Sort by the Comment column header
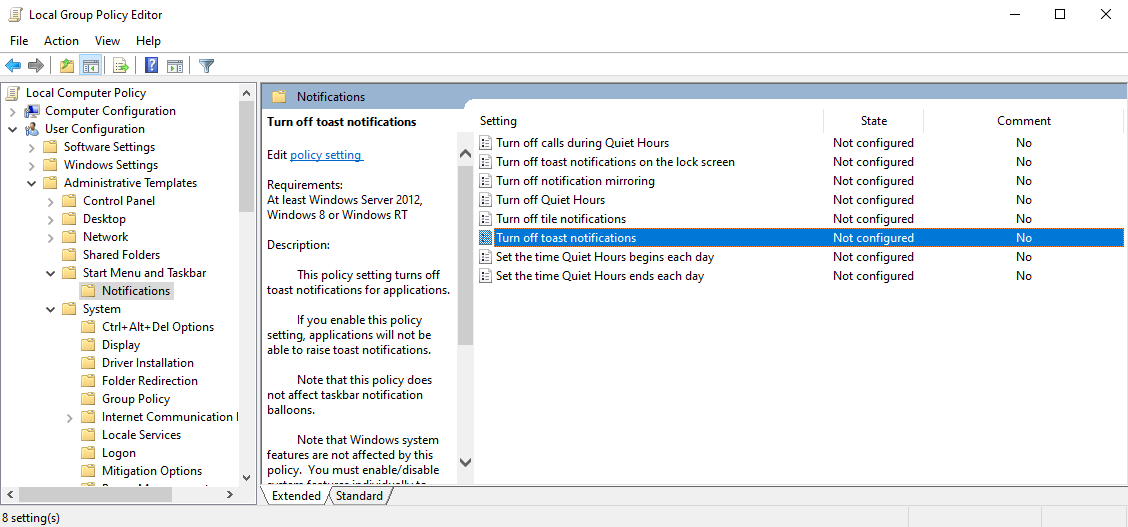The height and width of the screenshot is (527, 1128). click(x=1024, y=121)
